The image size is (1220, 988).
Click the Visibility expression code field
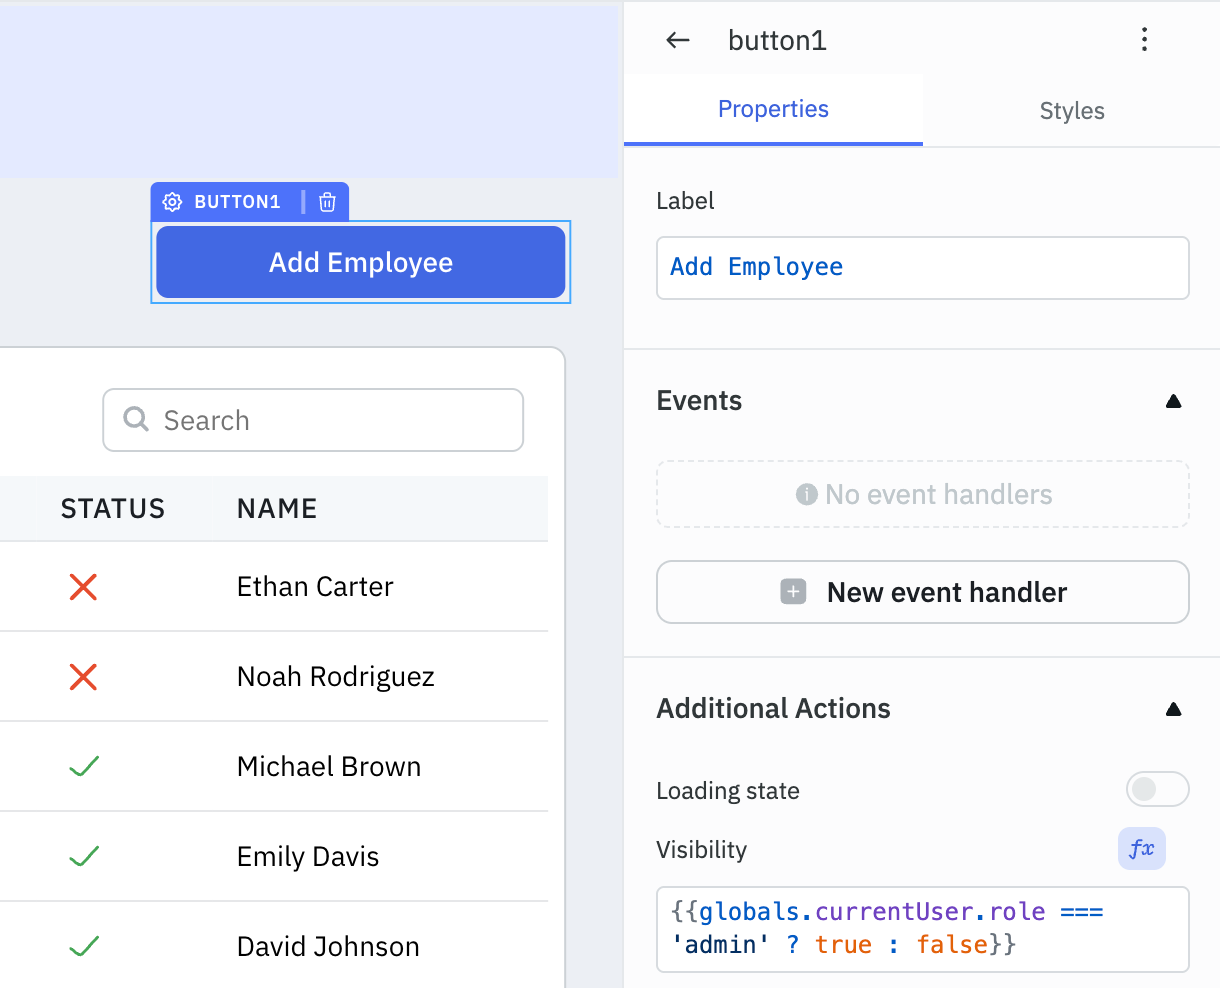pos(922,928)
